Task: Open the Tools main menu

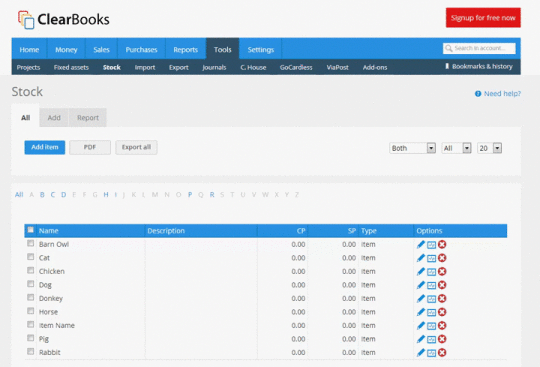Action: pyautogui.click(x=222, y=50)
